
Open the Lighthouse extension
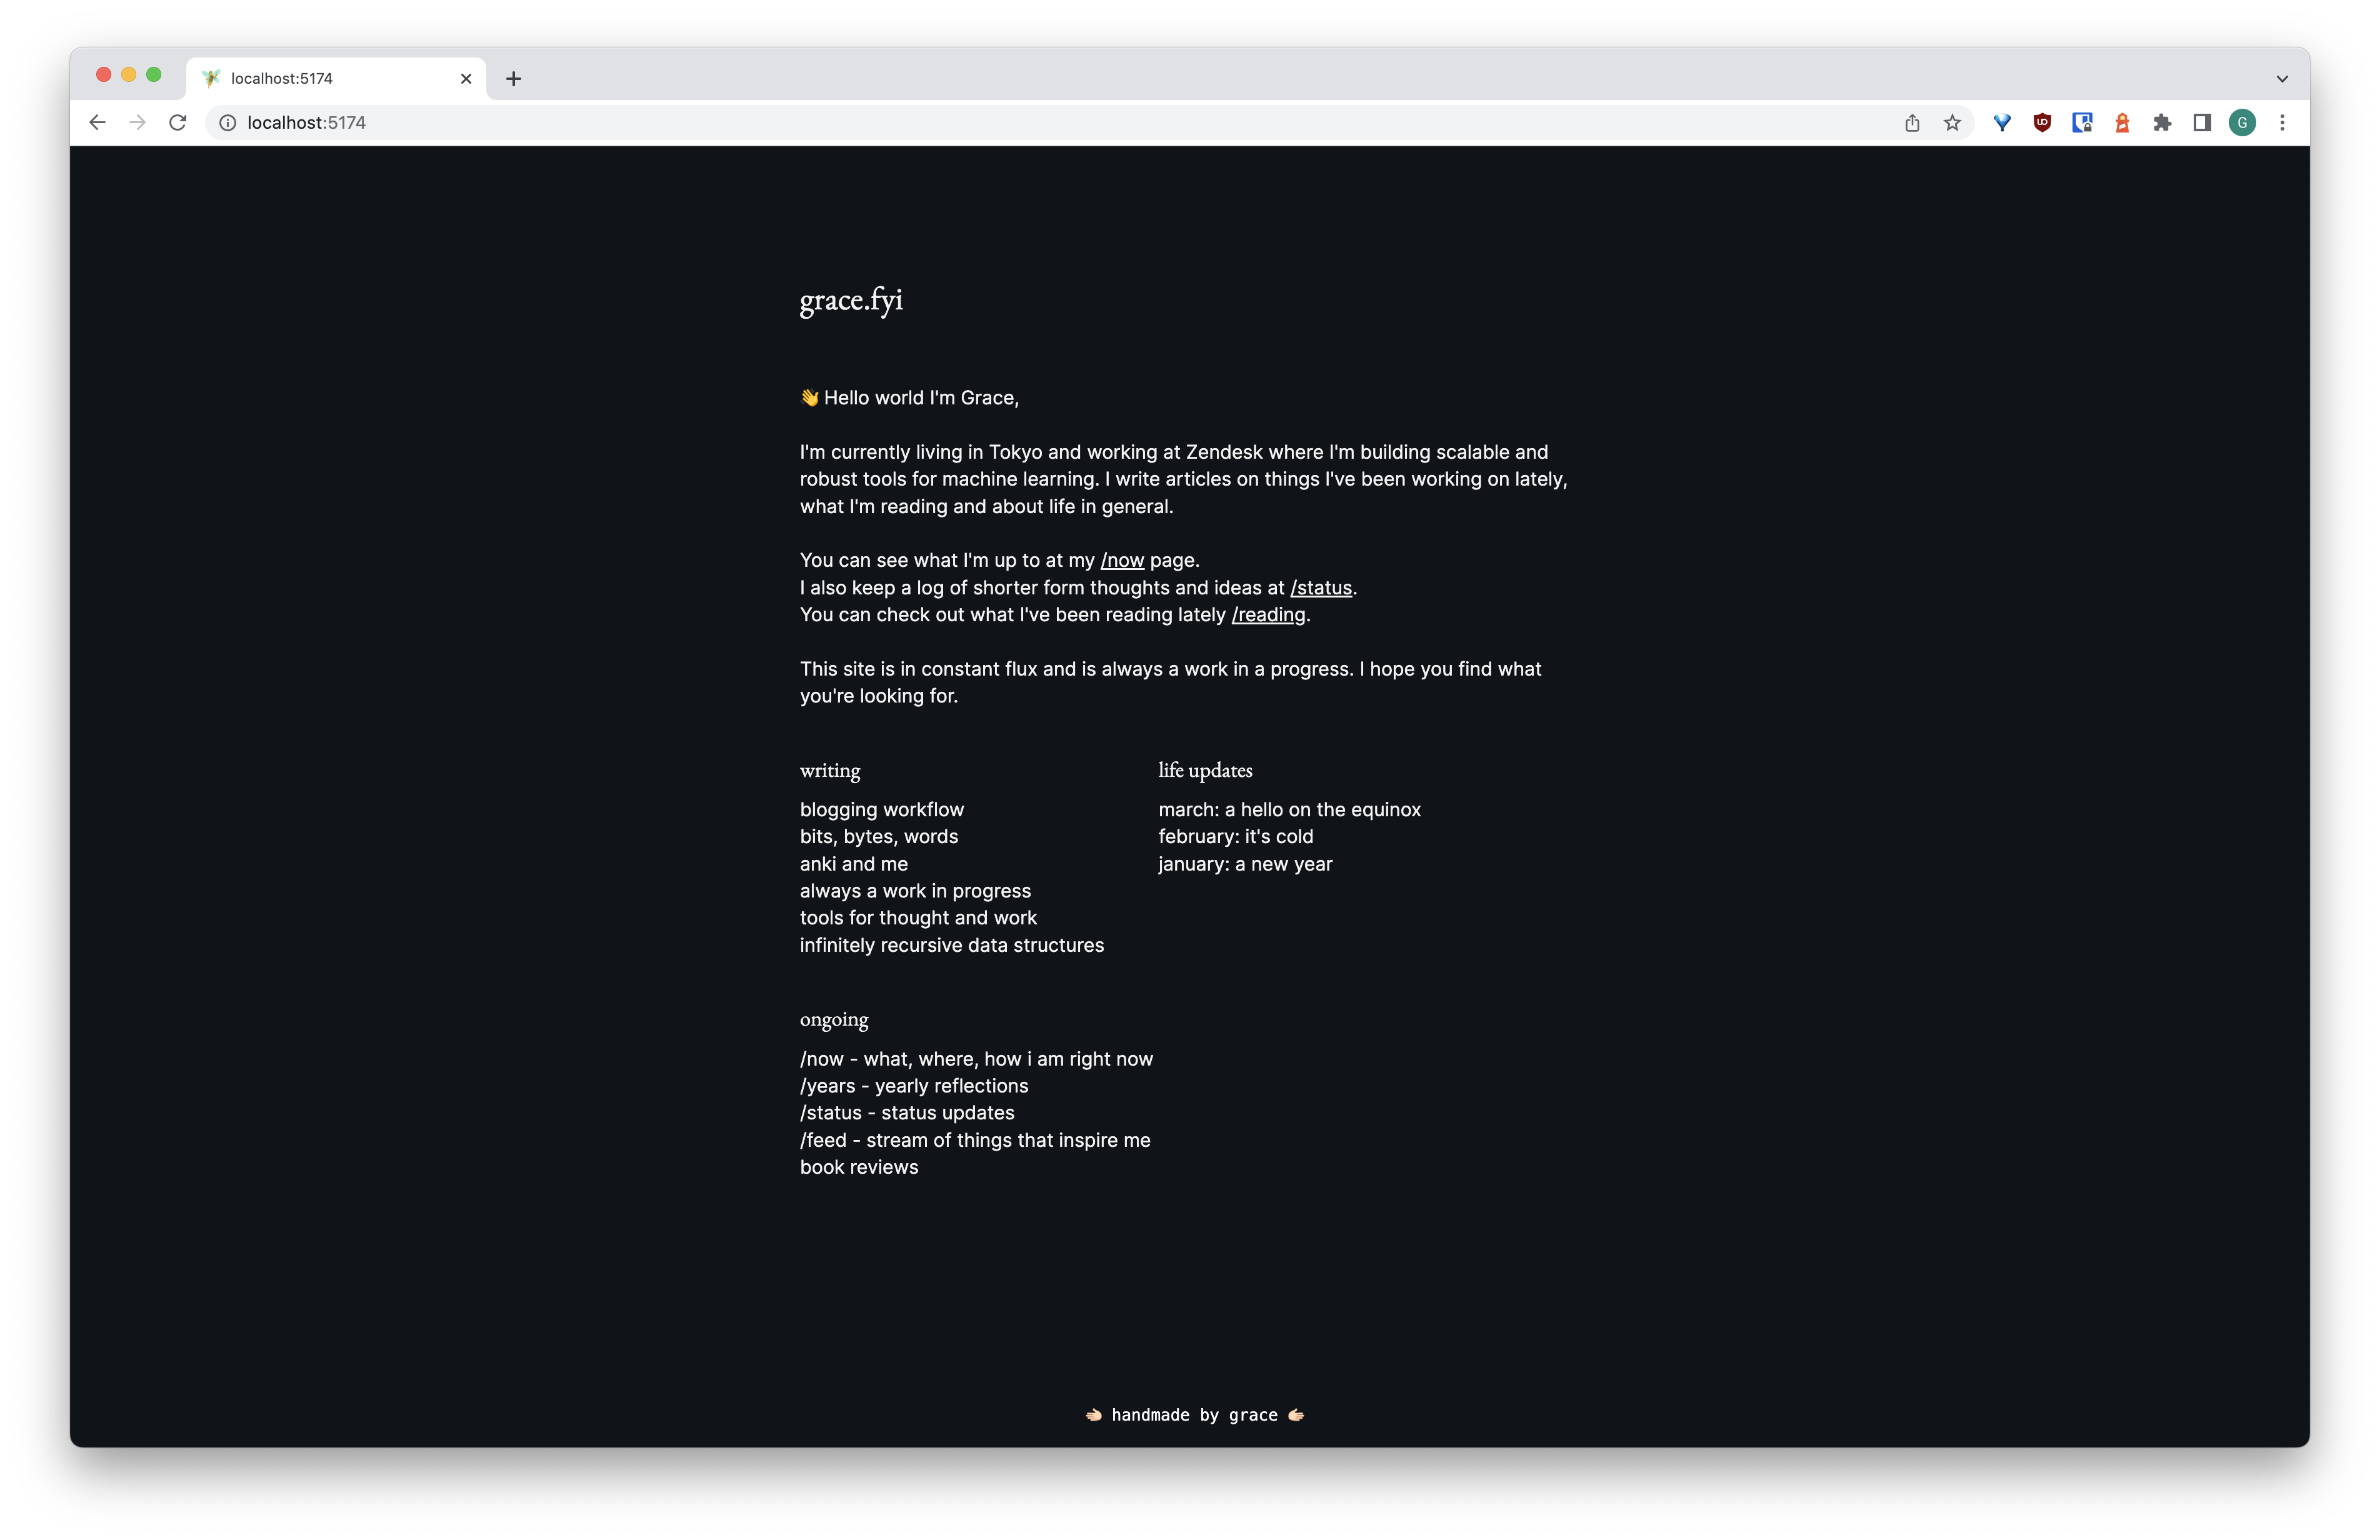2122,123
